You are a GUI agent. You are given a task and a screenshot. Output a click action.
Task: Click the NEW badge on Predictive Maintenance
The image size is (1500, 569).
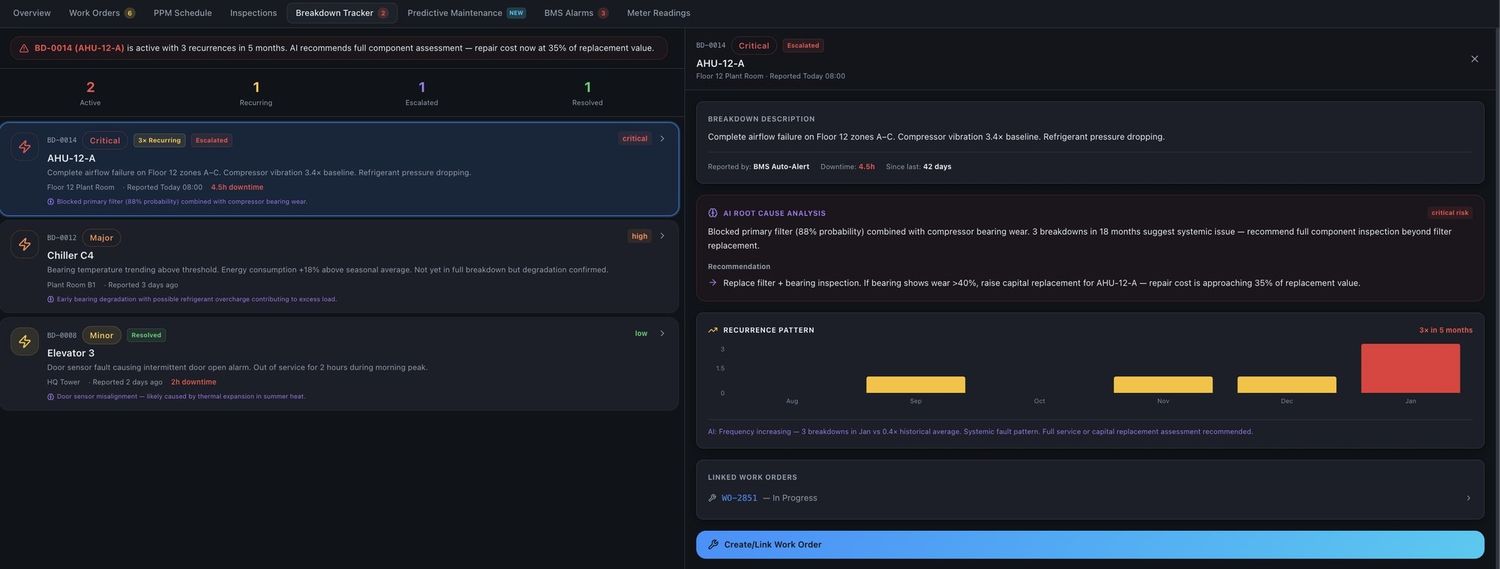point(516,13)
